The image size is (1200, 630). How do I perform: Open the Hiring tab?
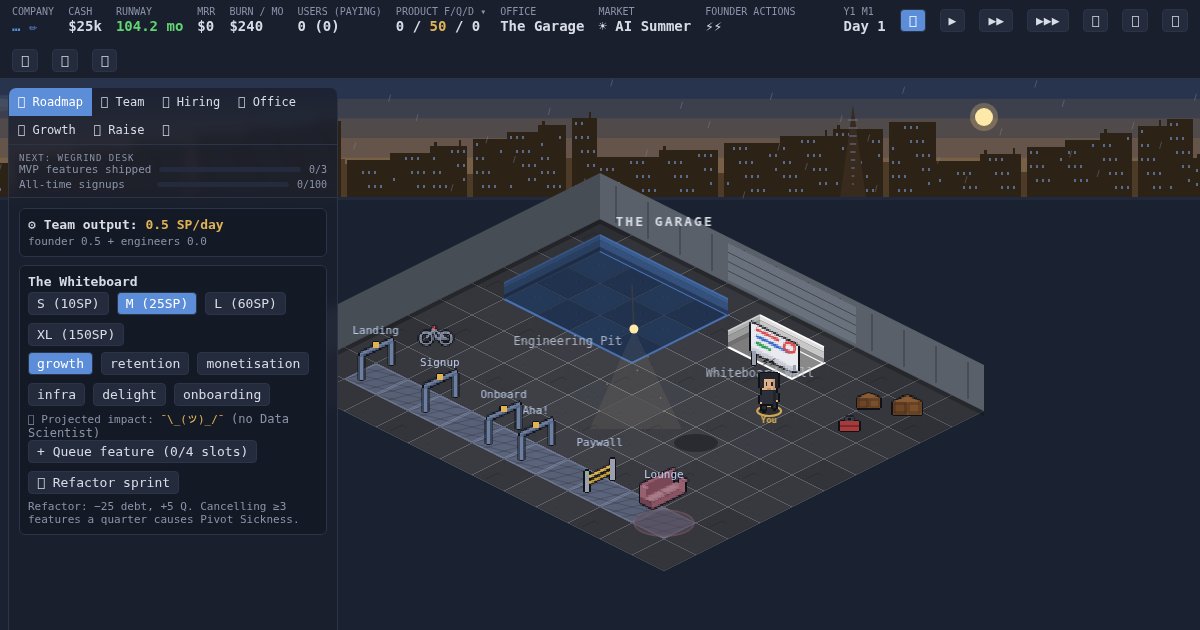(x=191, y=102)
